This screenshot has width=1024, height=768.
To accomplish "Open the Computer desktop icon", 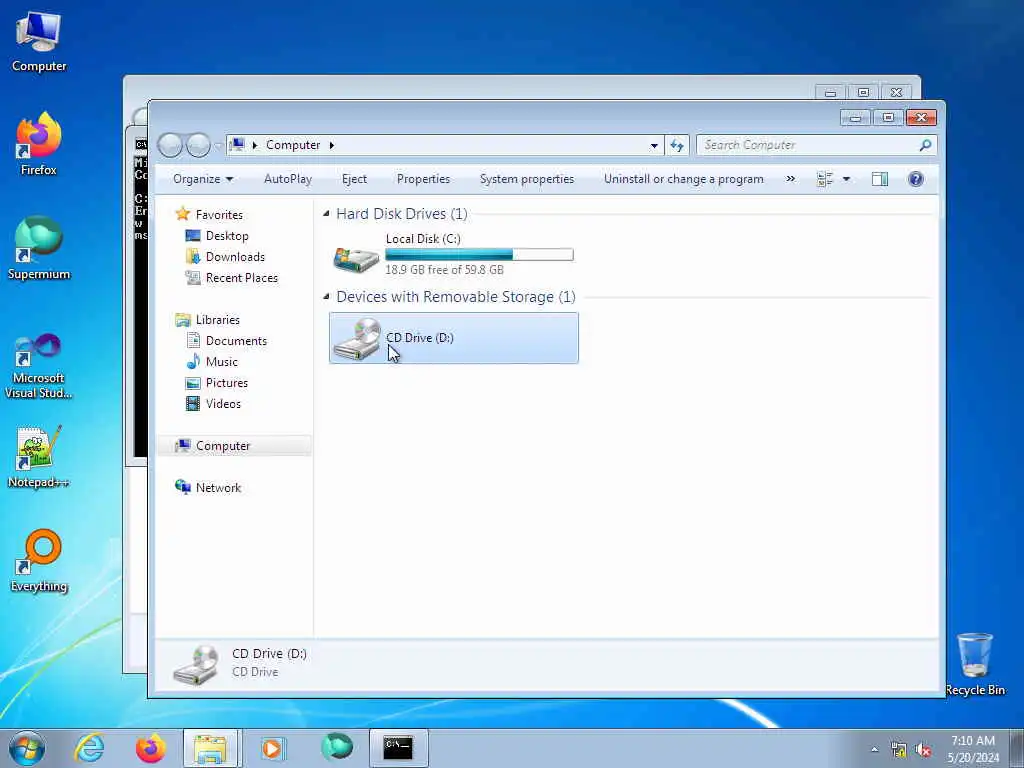I will (x=39, y=42).
